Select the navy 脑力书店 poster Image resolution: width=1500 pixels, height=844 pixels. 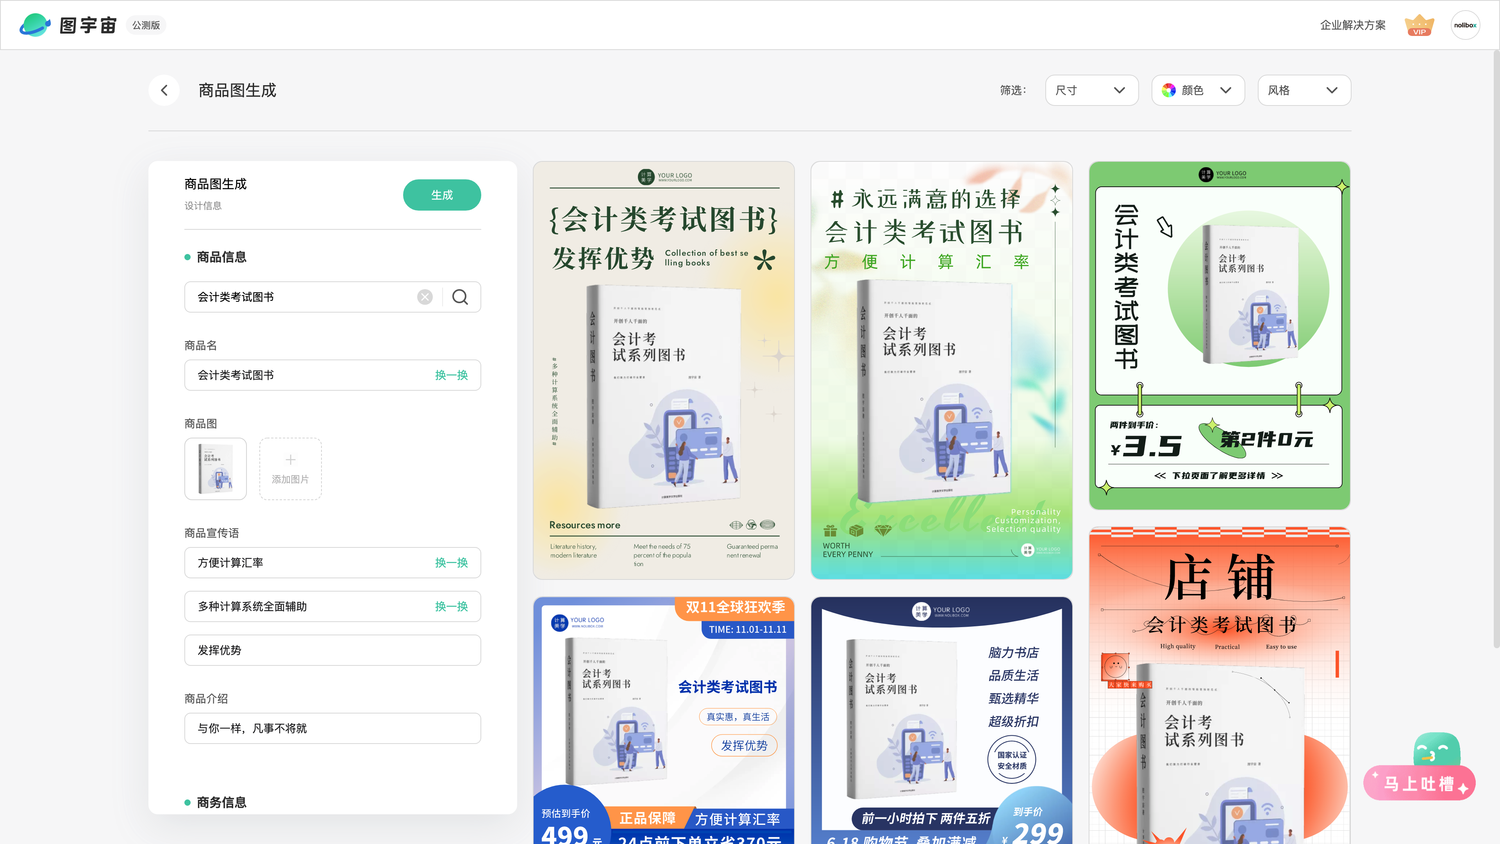tap(942, 721)
